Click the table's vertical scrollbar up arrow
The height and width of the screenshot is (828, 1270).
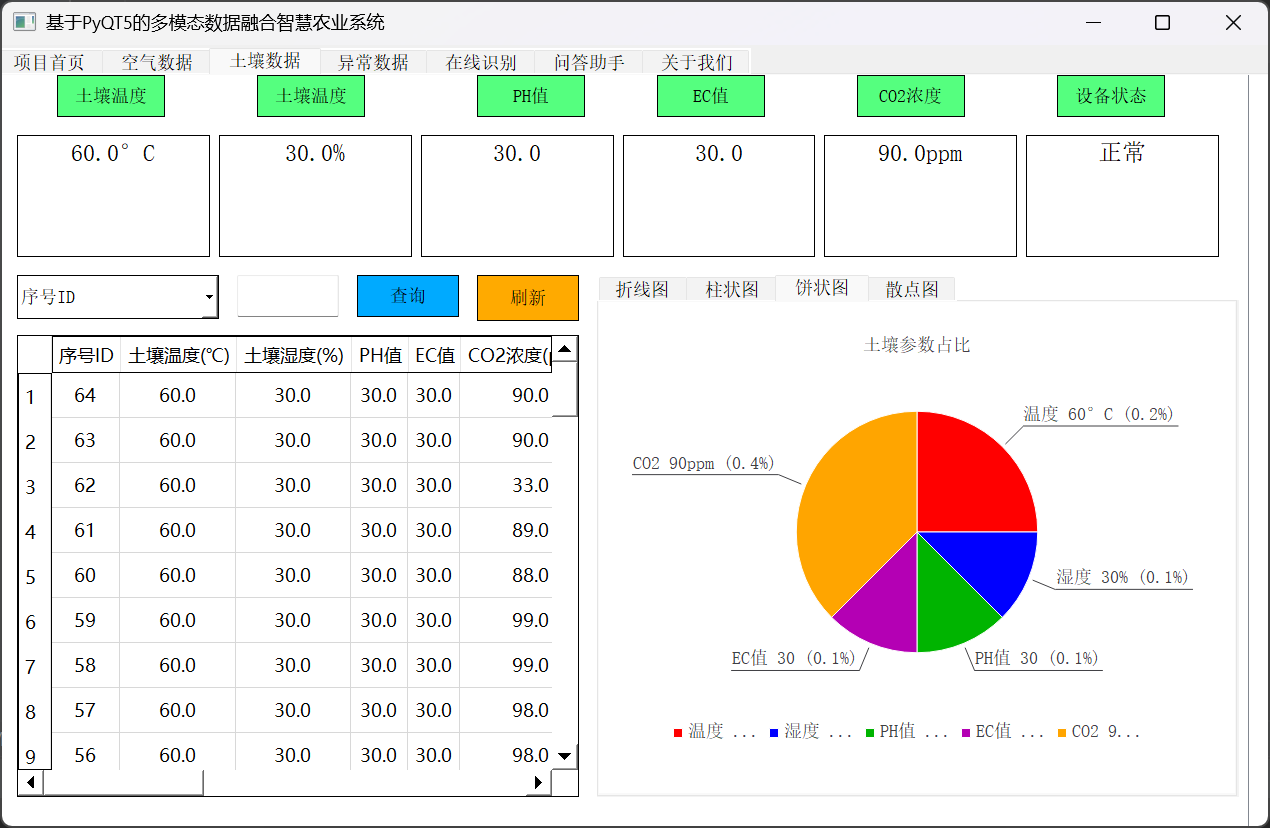565,349
